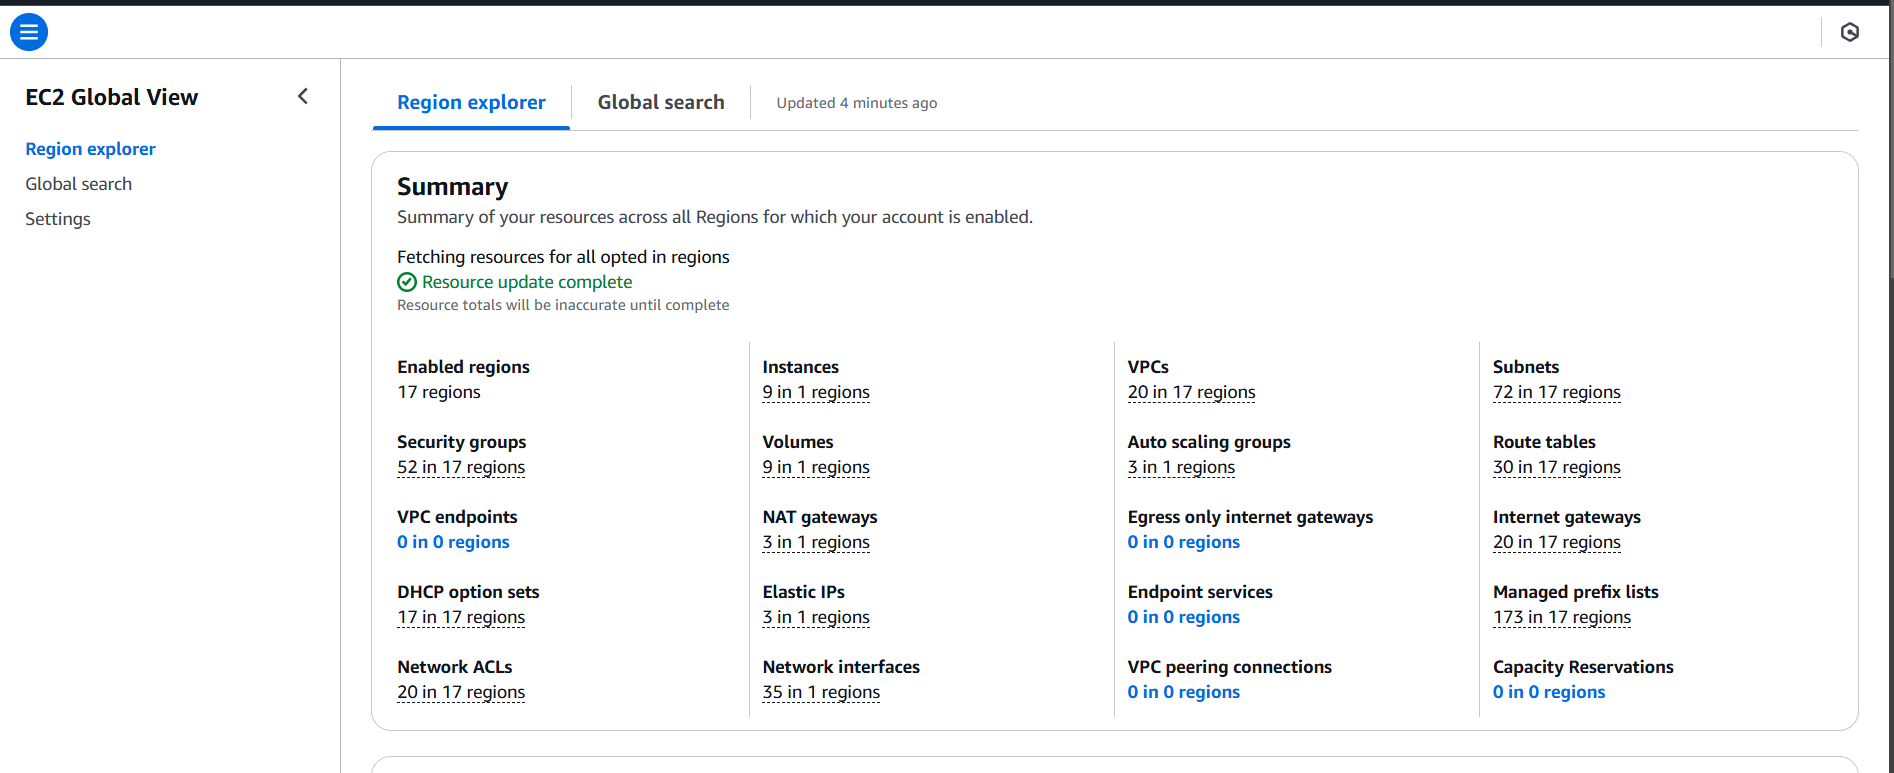Image resolution: width=1894 pixels, height=773 pixels.
Task: Click the 'Fetching resources for all opted in regions' text
Action: (563, 257)
